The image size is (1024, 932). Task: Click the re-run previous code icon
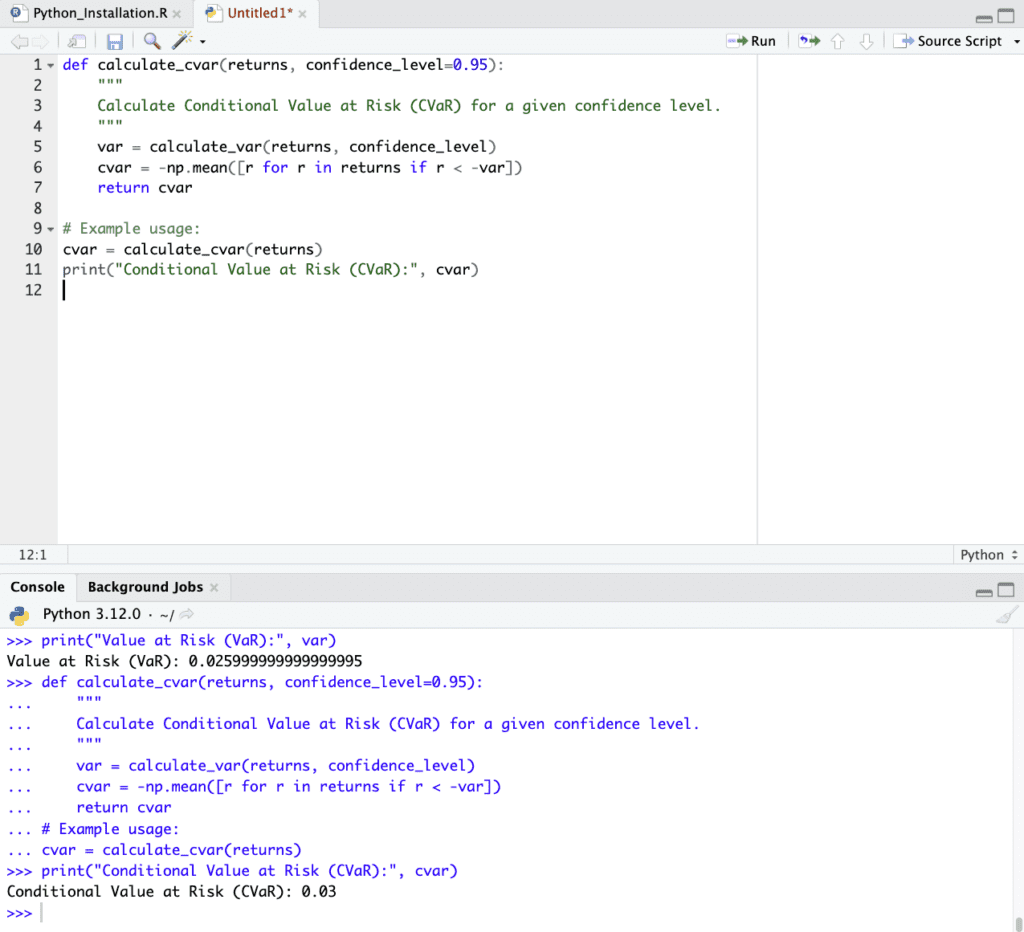pos(809,41)
